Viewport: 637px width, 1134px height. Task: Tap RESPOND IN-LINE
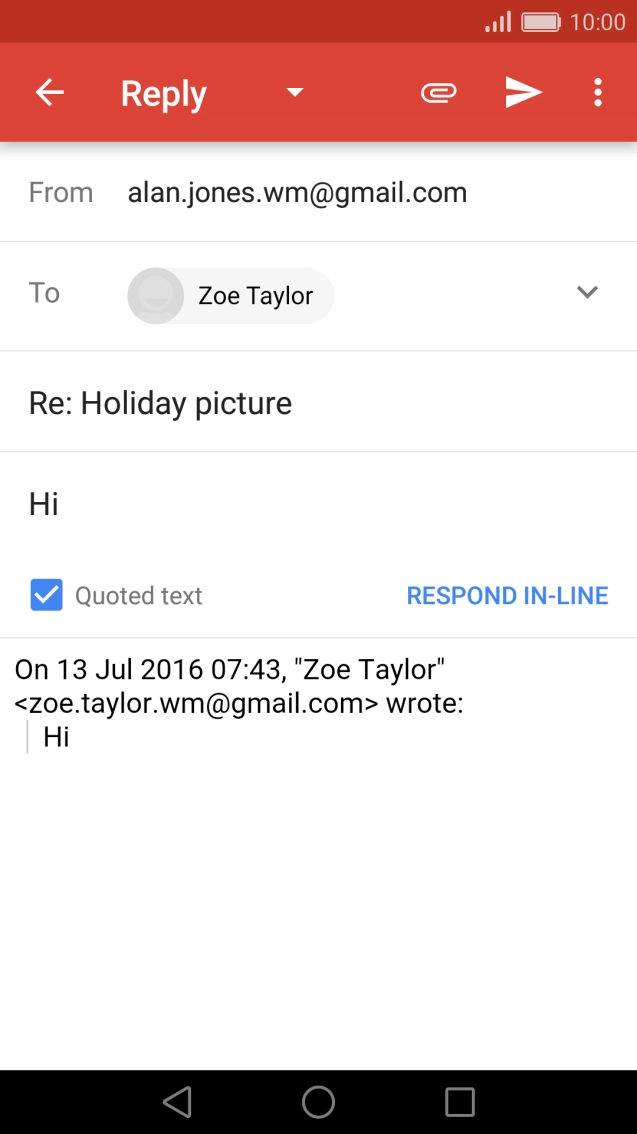click(x=507, y=595)
